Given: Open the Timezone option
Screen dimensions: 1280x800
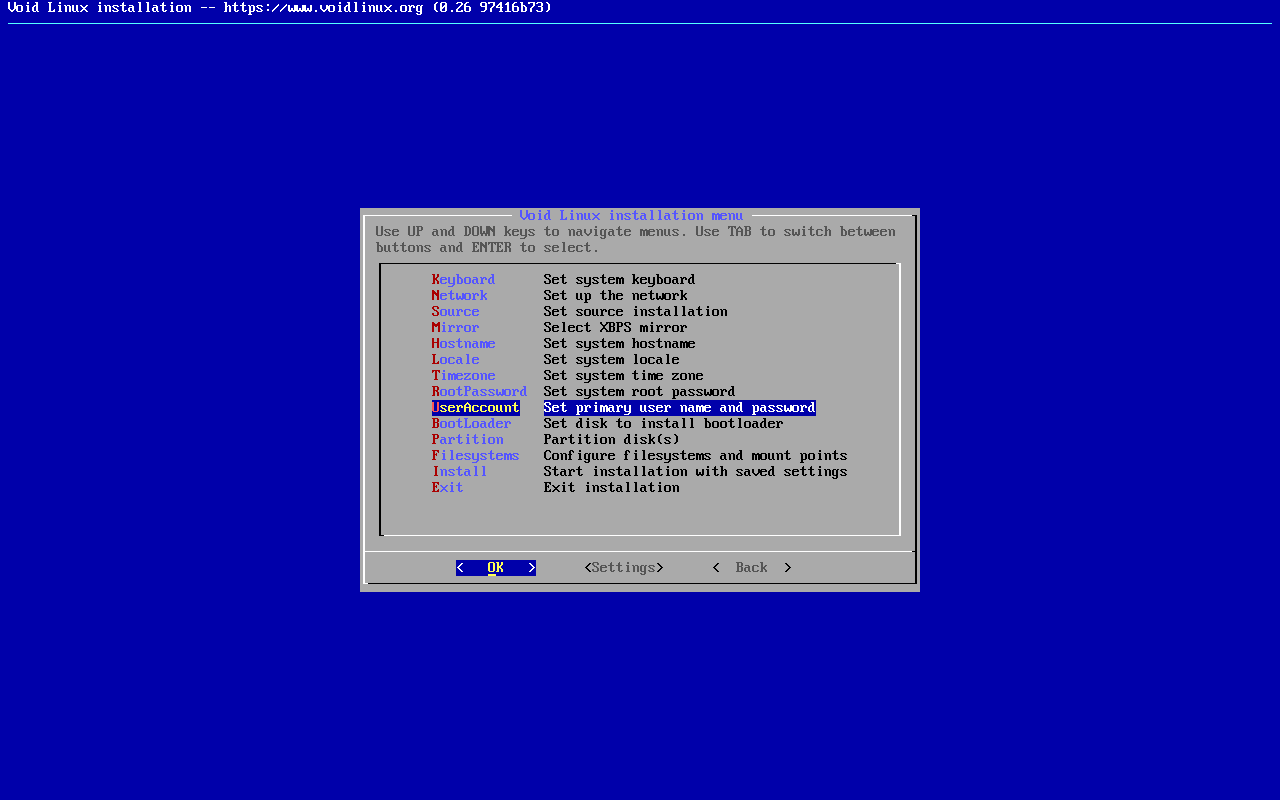Looking at the screenshot, I should pos(463,376).
